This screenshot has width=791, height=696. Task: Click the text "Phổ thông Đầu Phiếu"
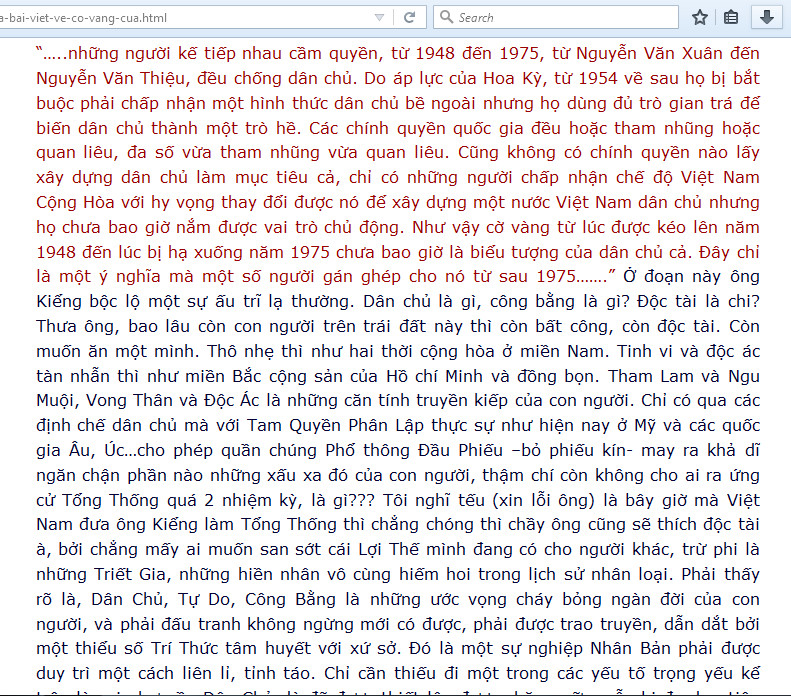414,450
